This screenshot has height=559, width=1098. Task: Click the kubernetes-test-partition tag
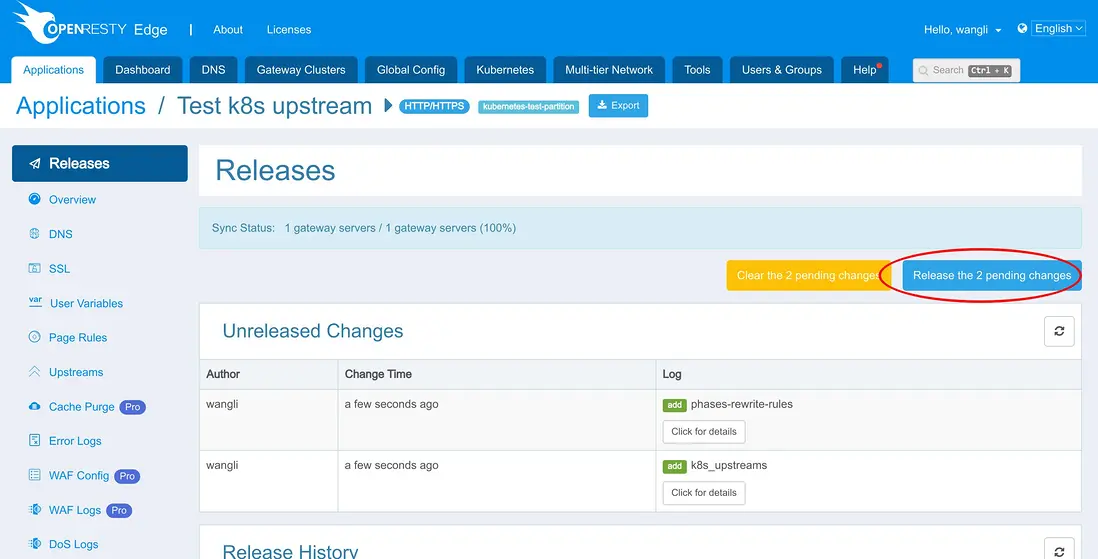(529, 106)
